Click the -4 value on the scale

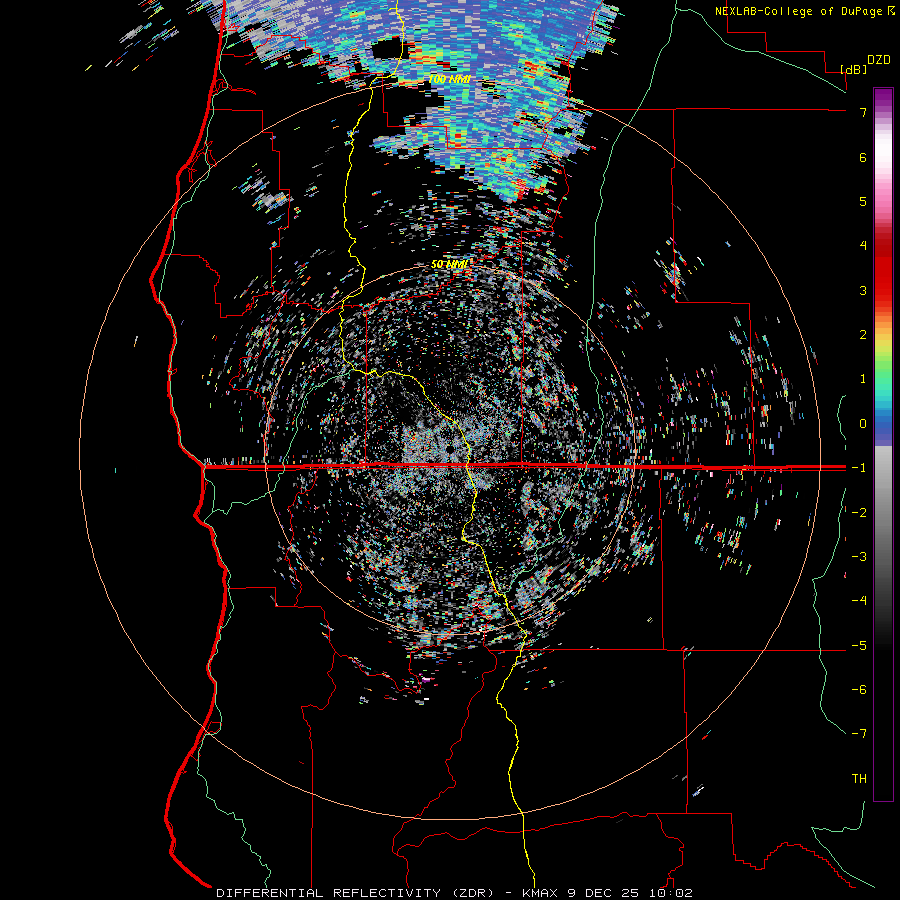[859, 601]
